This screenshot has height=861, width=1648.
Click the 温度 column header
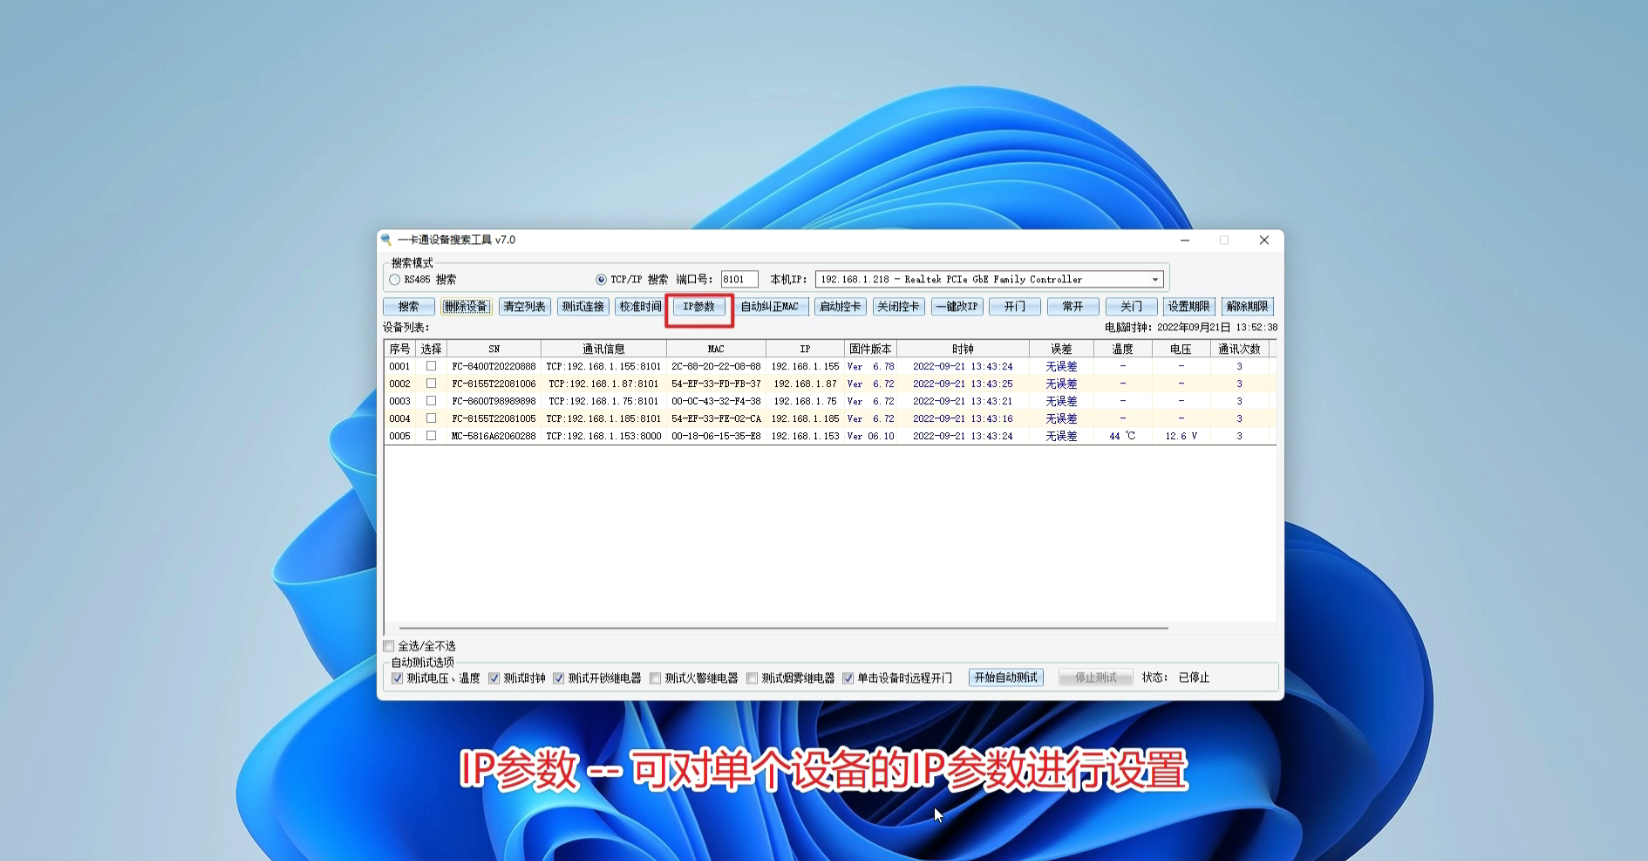pyautogui.click(x=1123, y=349)
